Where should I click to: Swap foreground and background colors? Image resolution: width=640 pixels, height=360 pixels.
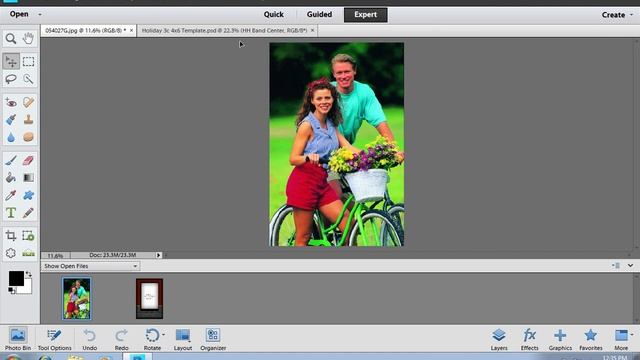point(29,274)
